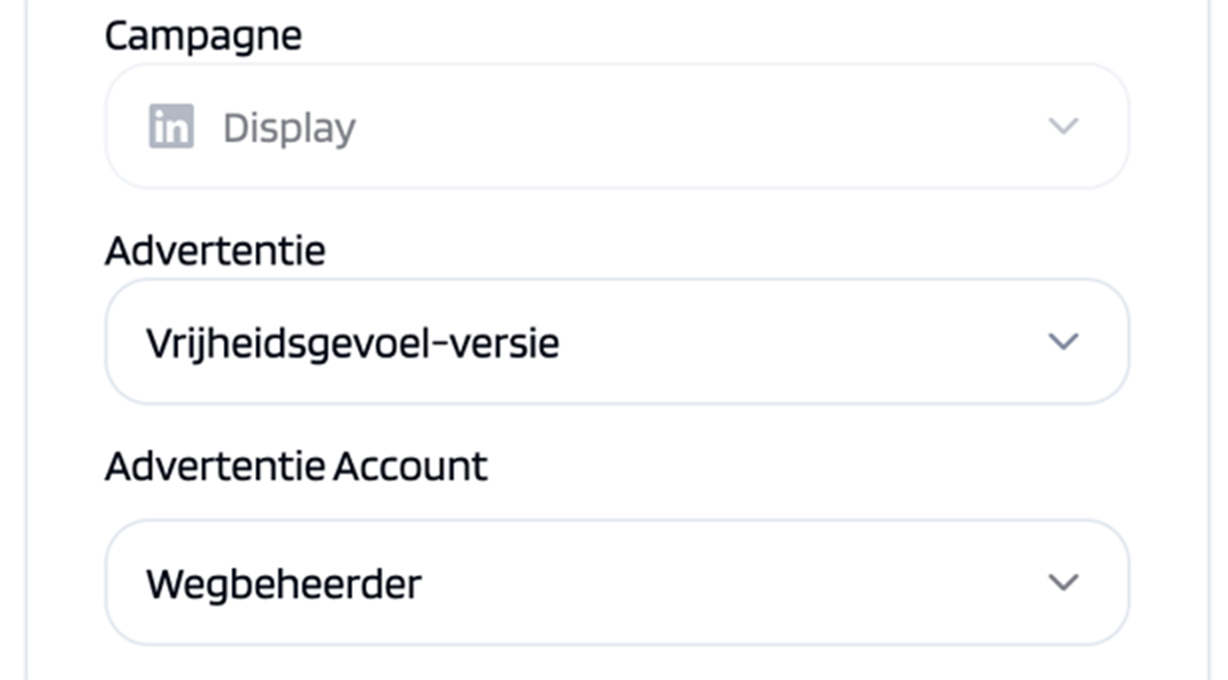
Task: Click the chevron beside Wegbeheerder
Action: click(1062, 582)
